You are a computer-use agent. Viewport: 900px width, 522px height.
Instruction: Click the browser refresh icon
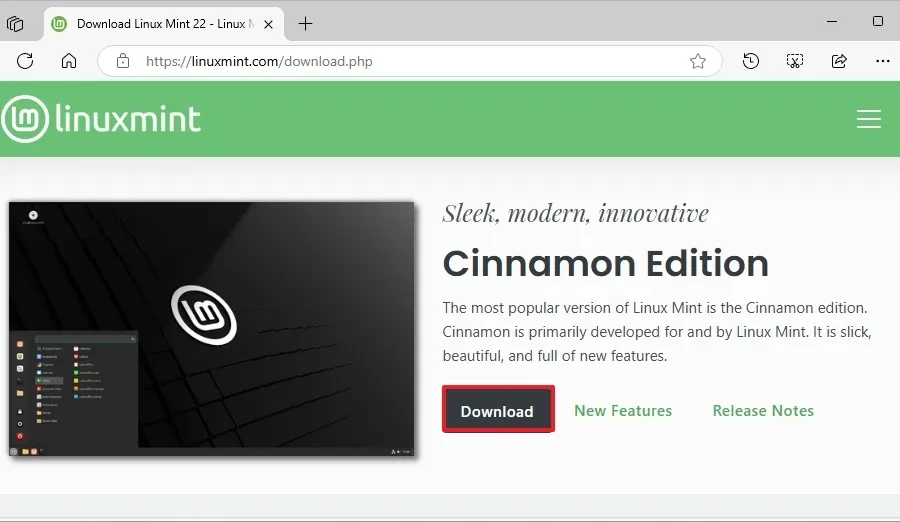[25, 61]
